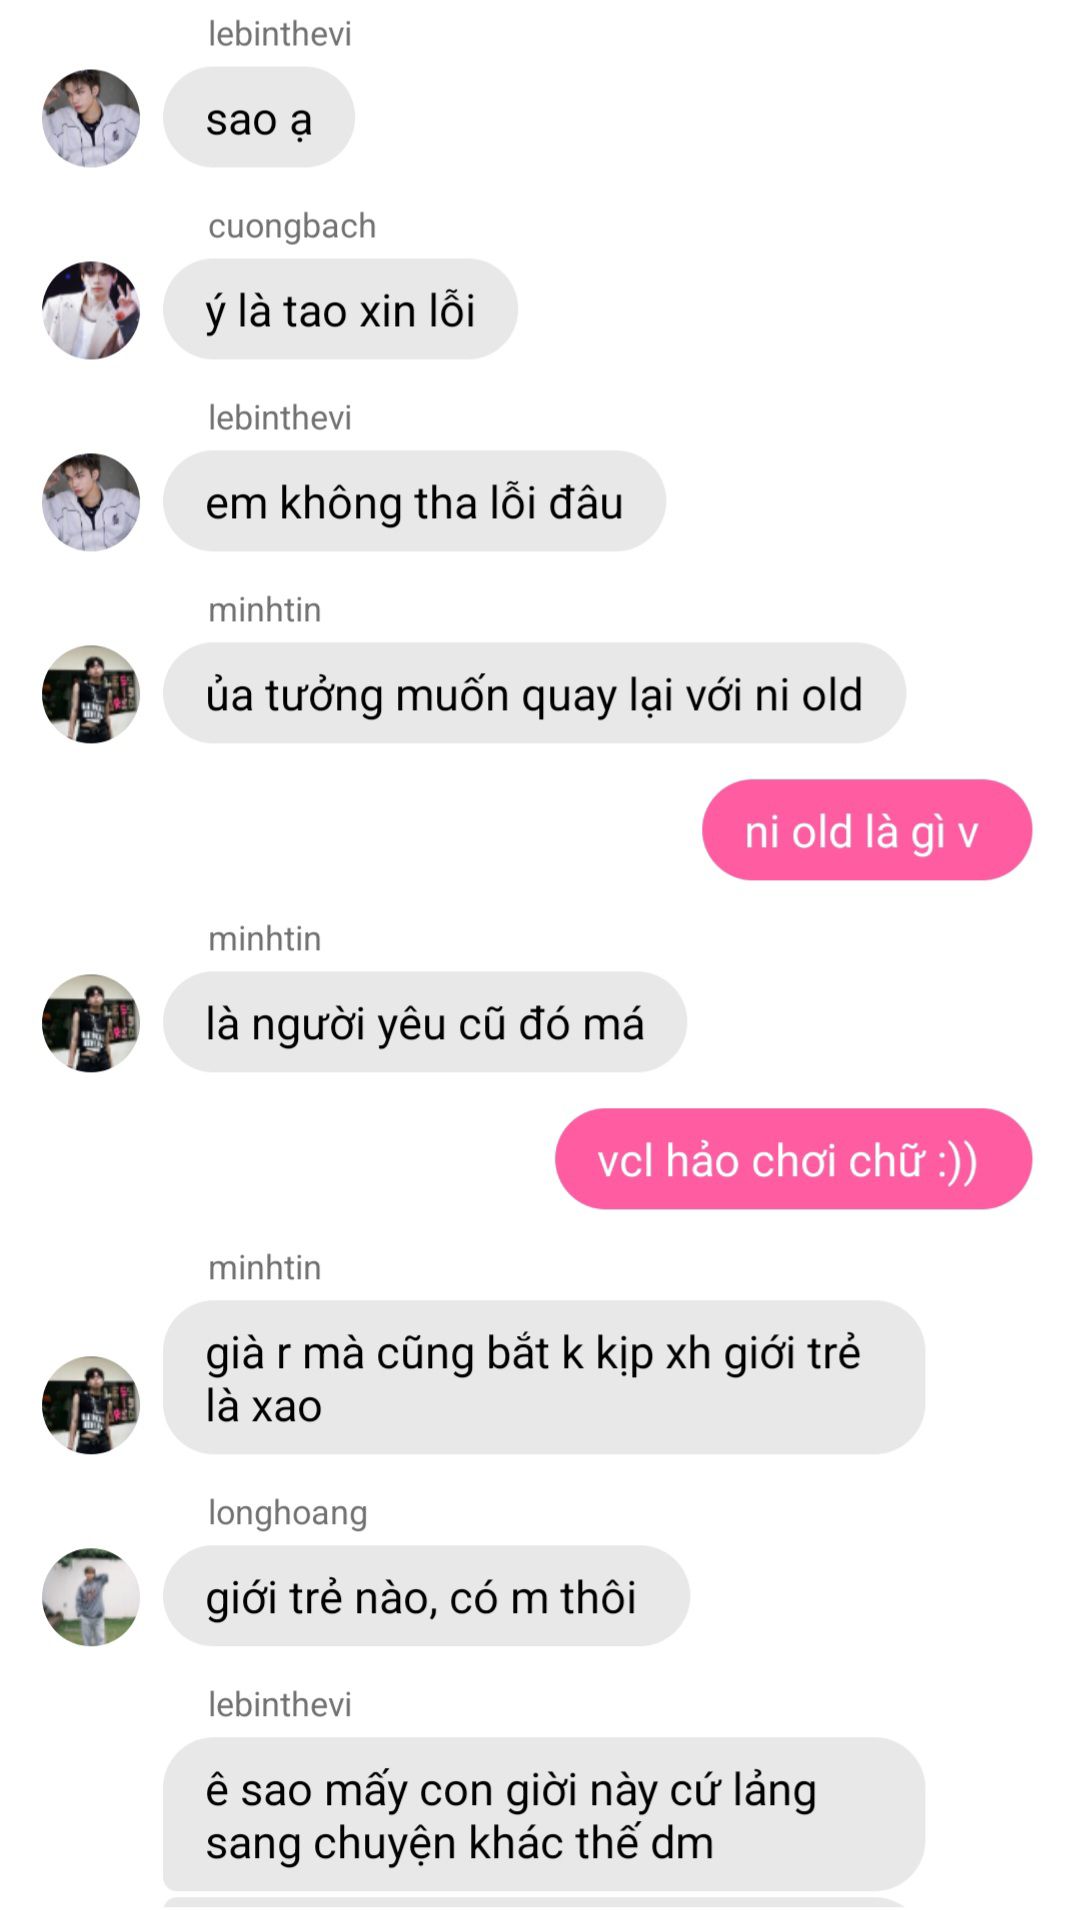Screen dimensions: 1075x1910
Task: Tap the topmost lebinthevi sender name
Action: (280, 34)
